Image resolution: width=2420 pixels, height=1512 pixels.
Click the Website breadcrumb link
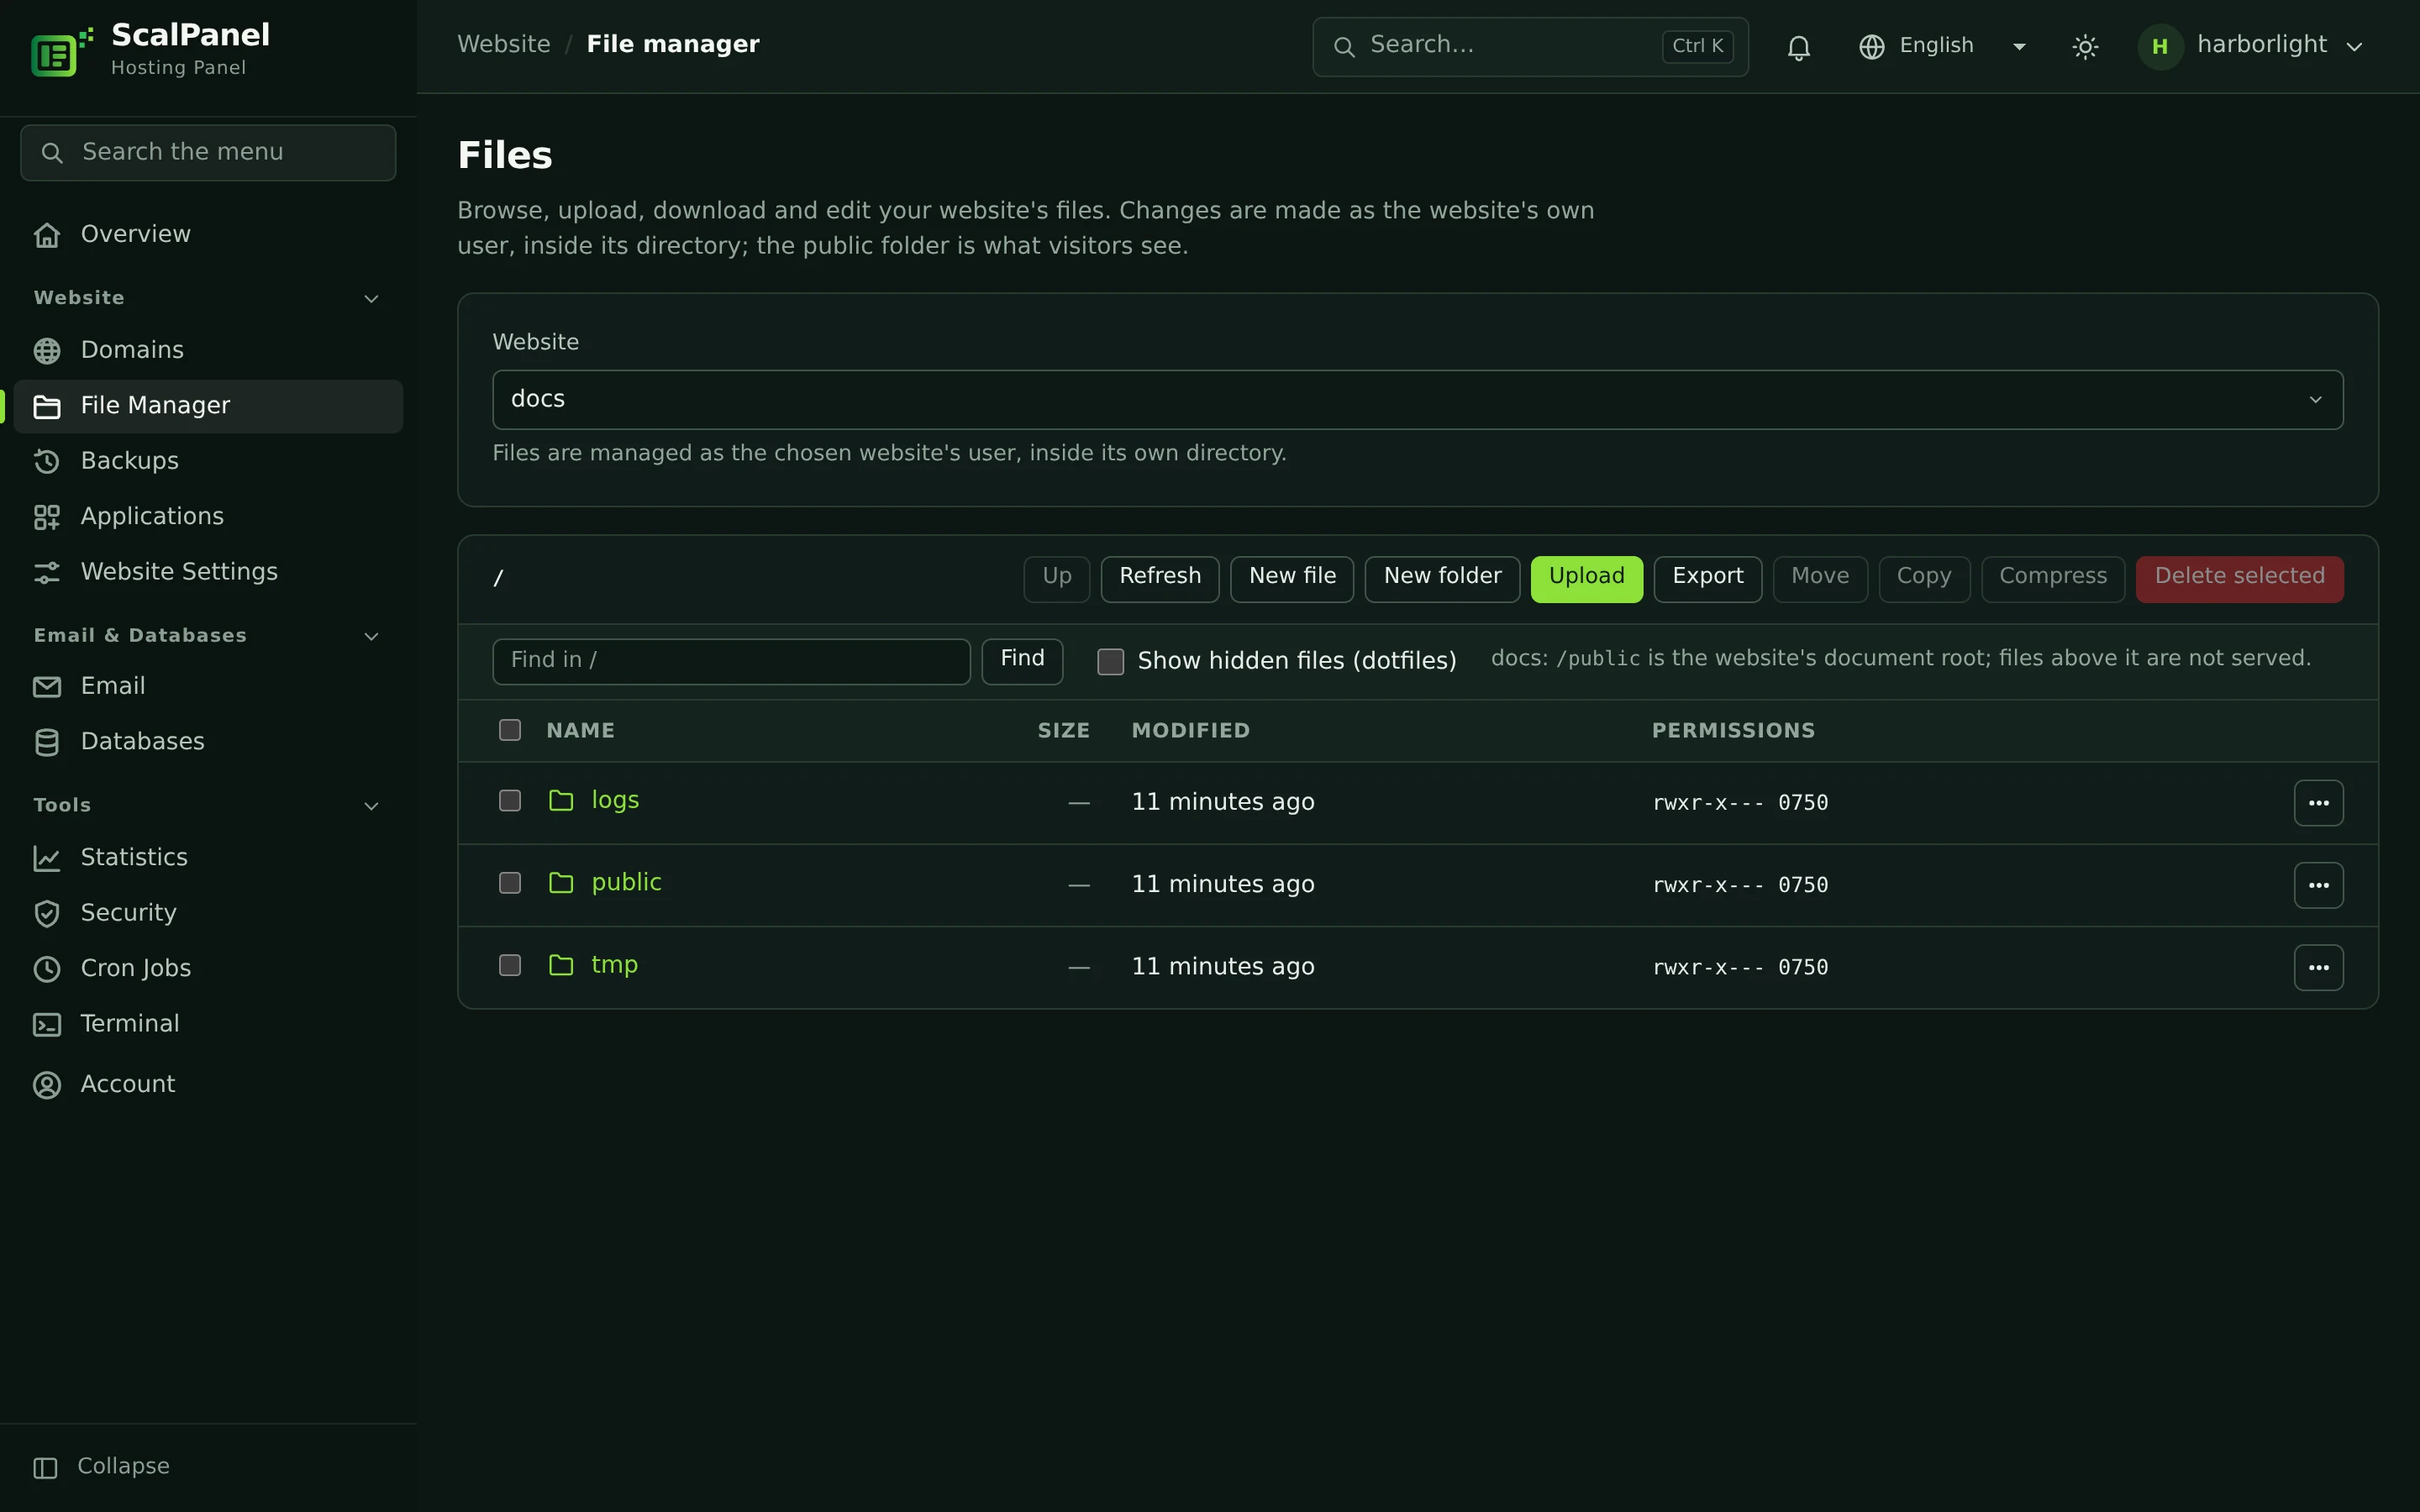(x=504, y=45)
